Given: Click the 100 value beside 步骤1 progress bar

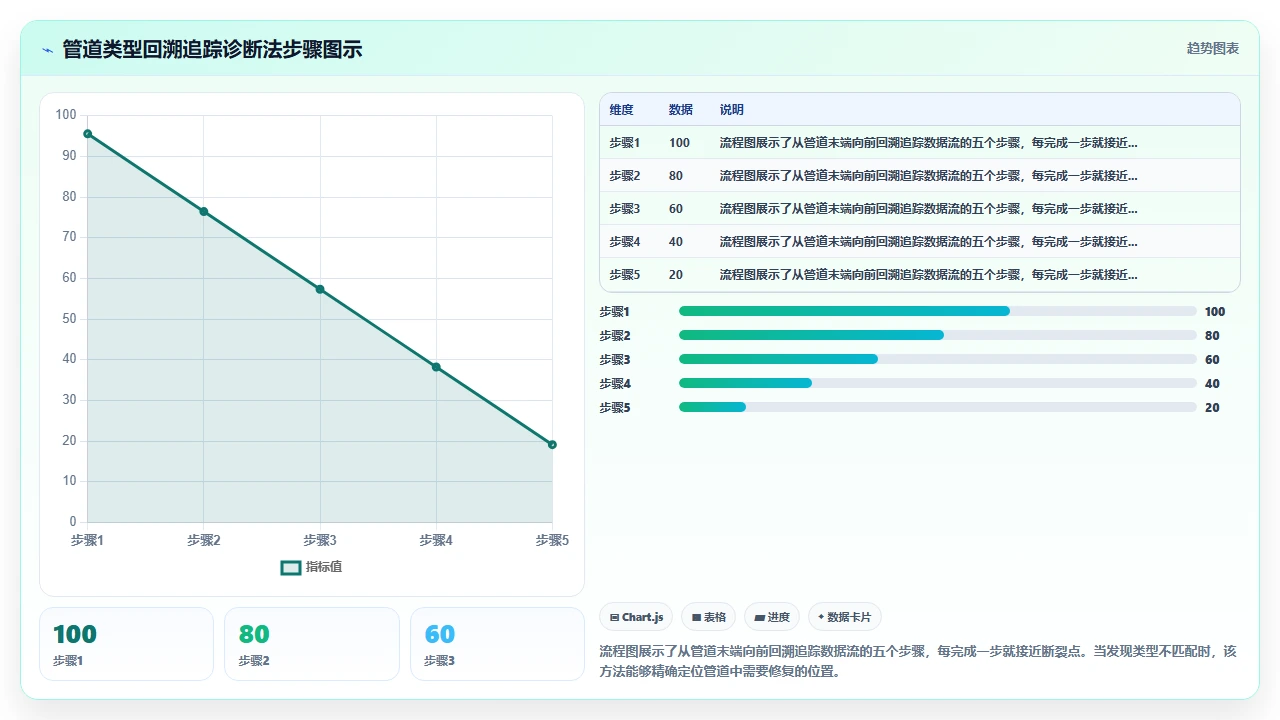Looking at the screenshot, I should point(1215,311).
